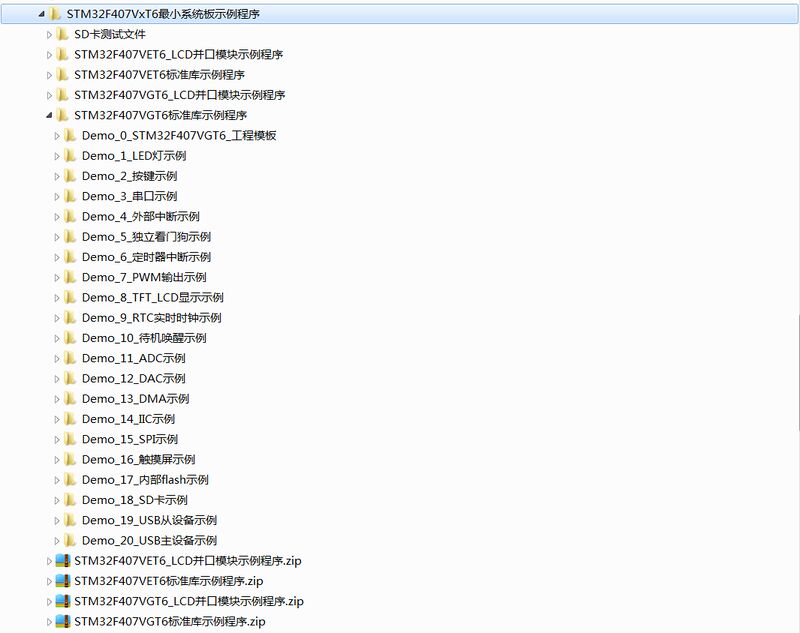
Task: Collapse the STM32F407VGT6标准库示例程序 folder
Action: coord(49,116)
